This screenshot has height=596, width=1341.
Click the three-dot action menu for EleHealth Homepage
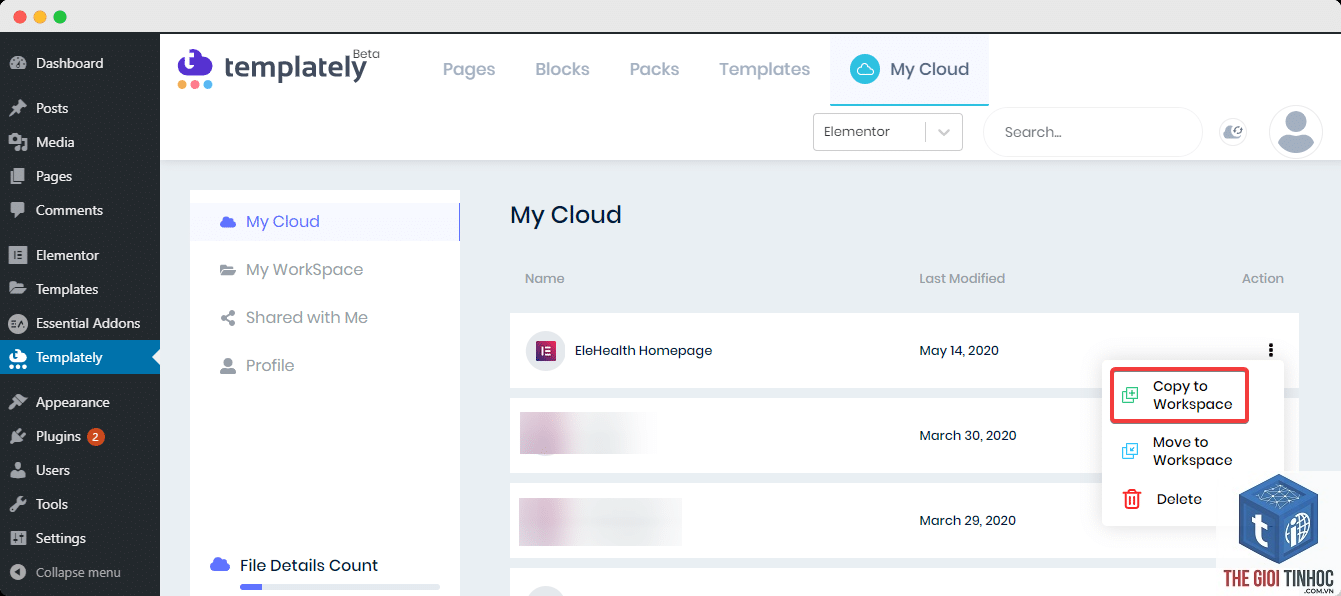click(1271, 350)
